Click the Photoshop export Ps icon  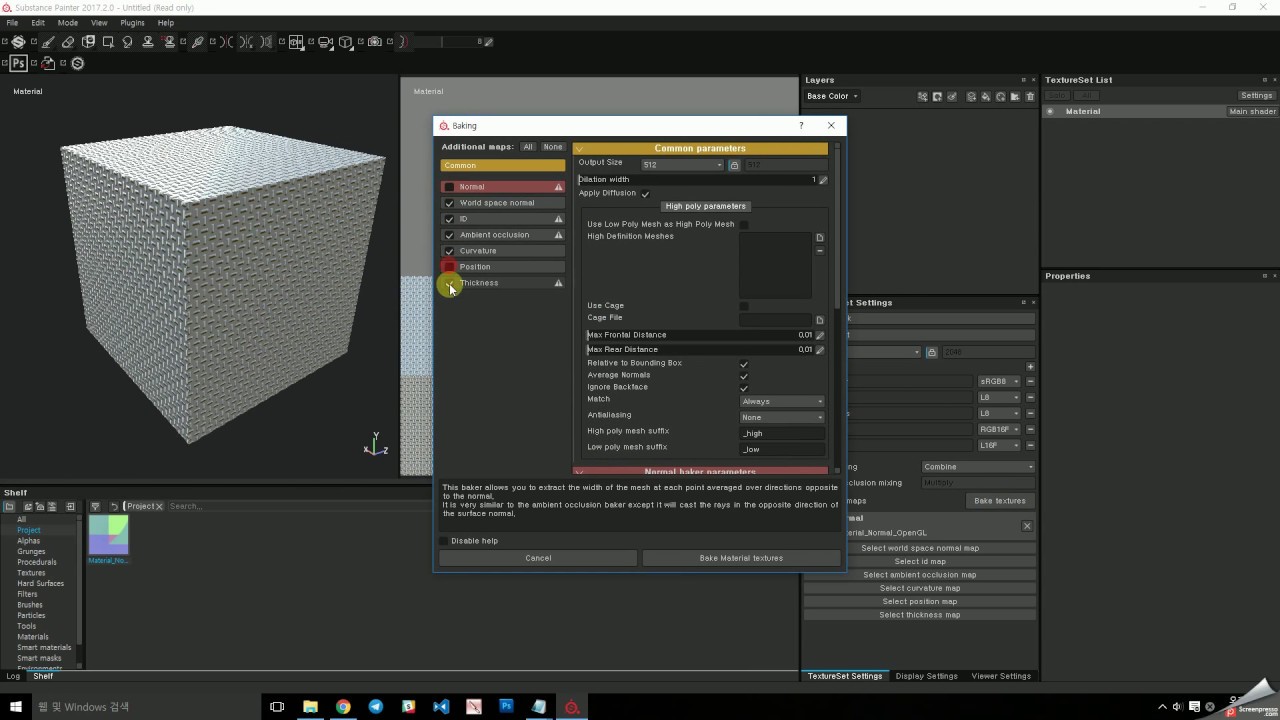(18, 63)
